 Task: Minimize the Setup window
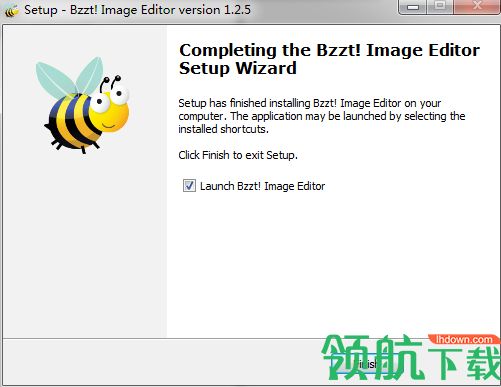click(413, 7)
